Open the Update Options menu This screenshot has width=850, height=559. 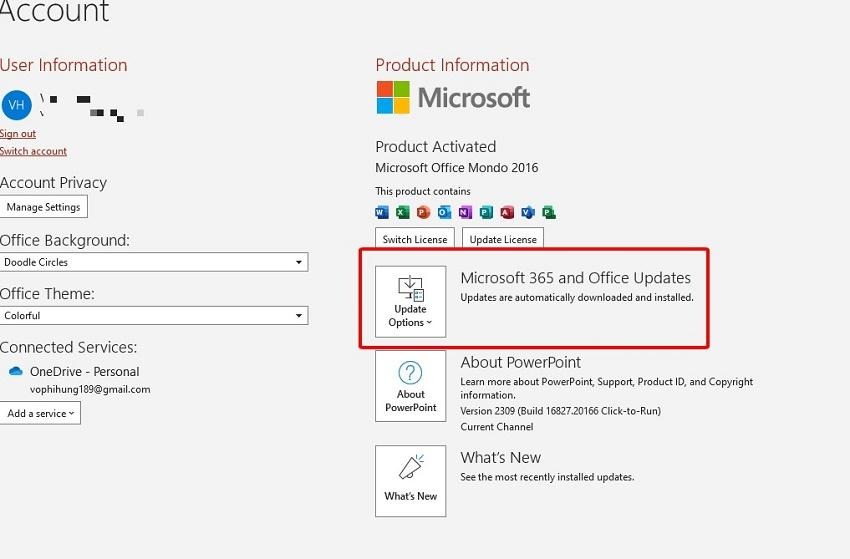410,301
